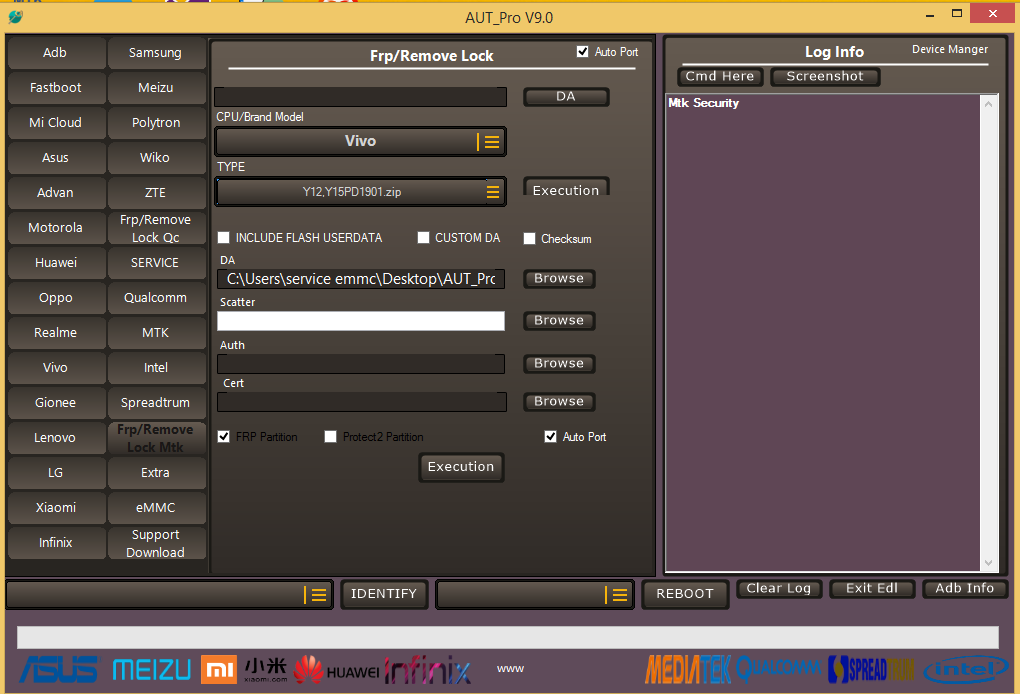Viewport: 1020px width, 694px height.
Task: Open Support Download
Action: point(155,543)
